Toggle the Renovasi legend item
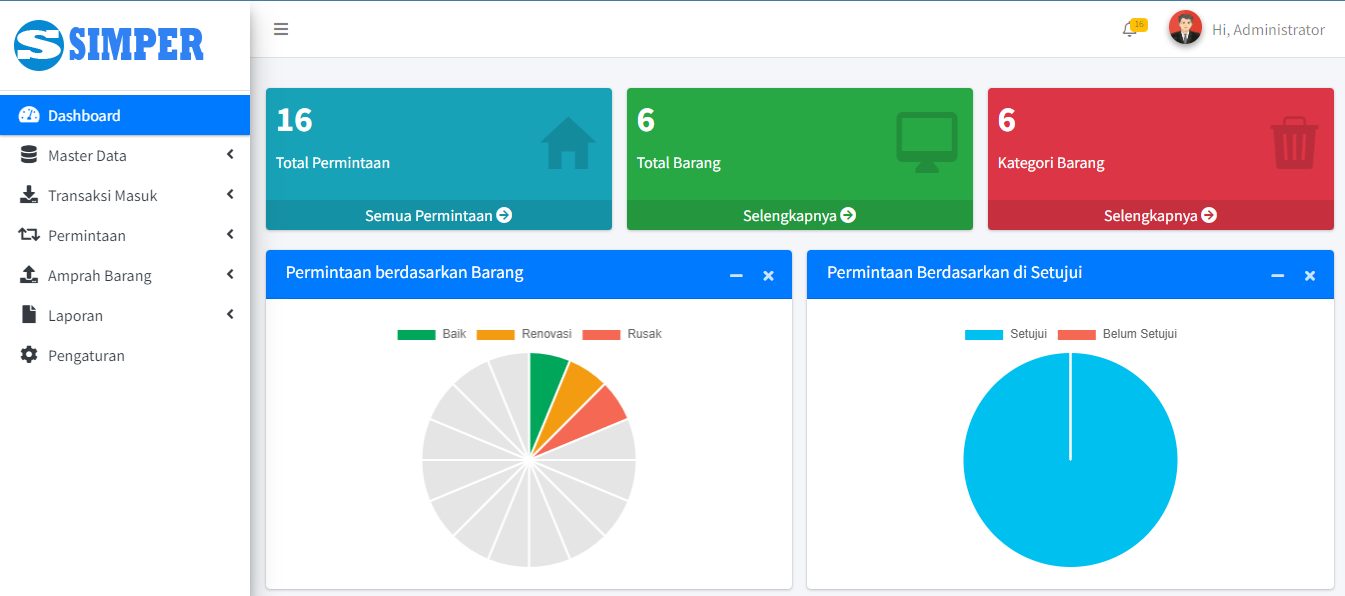The width and height of the screenshot is (1345, 596). click(524, 334)
